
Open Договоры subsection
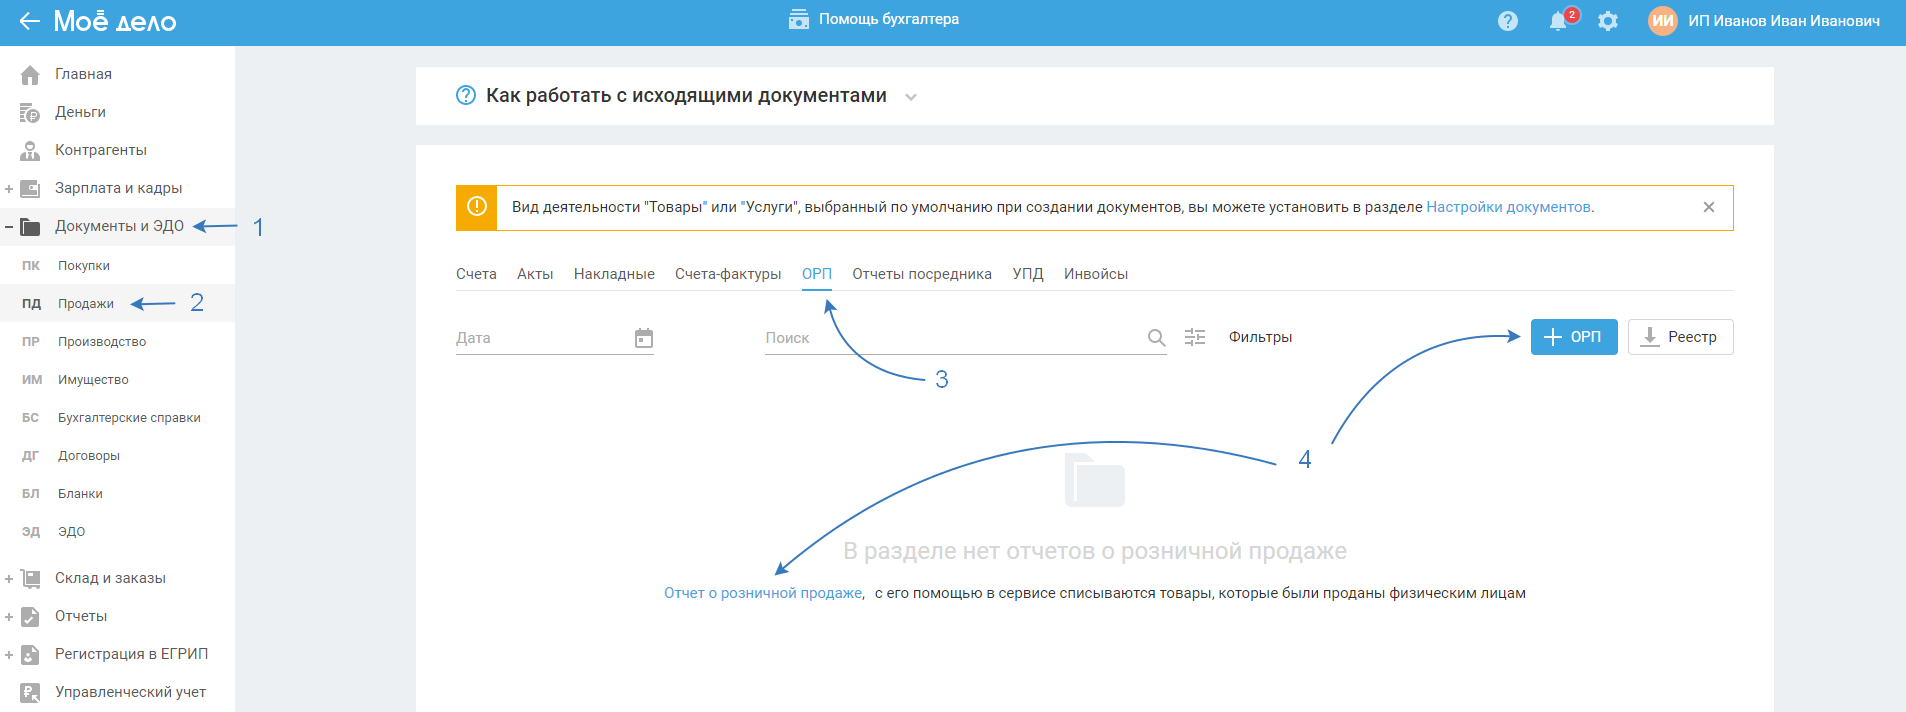[x=89, y=455]
